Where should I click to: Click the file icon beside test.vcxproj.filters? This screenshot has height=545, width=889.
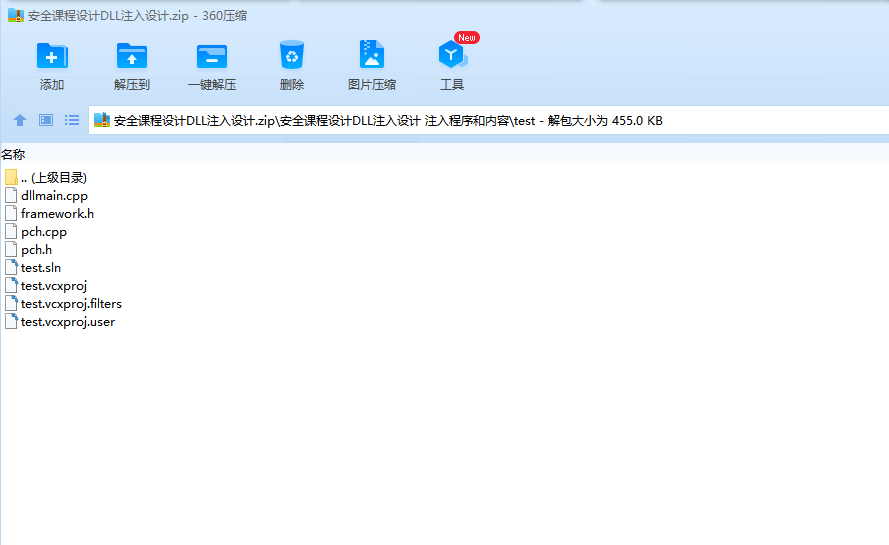pyautogui.click(x=11, y=304)
